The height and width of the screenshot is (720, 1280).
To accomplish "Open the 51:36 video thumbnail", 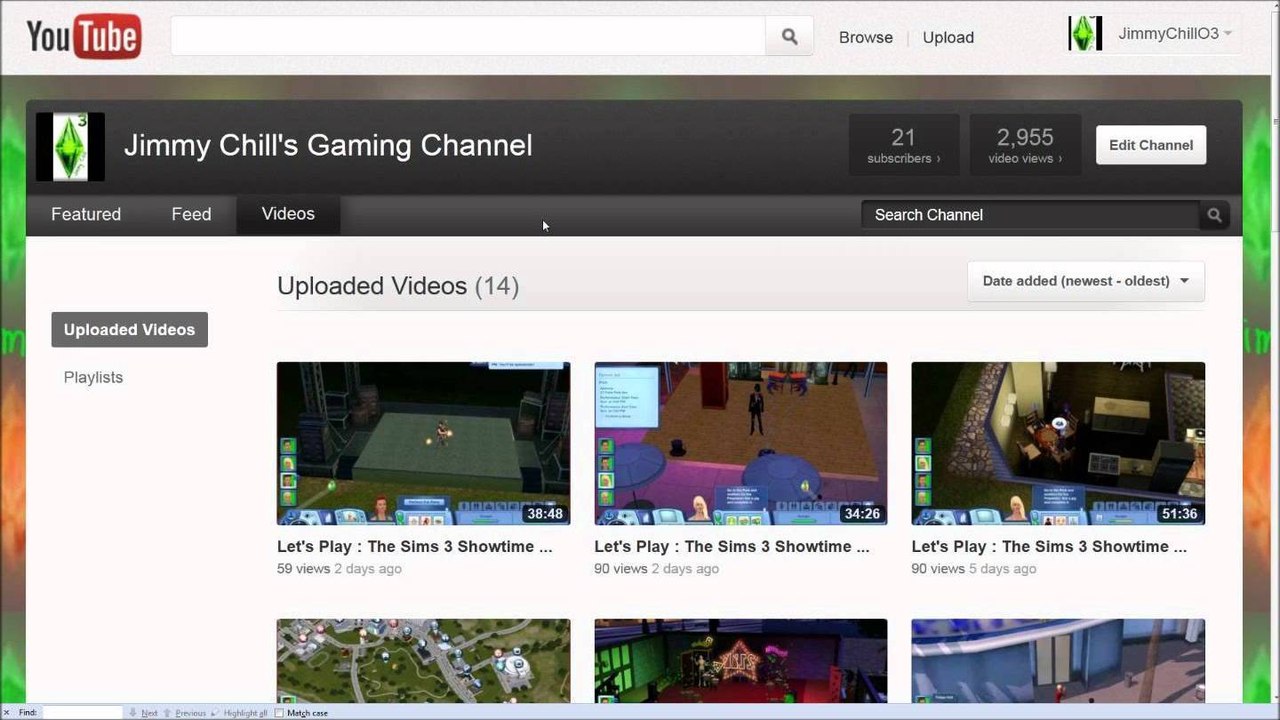I will [1058, 443].
